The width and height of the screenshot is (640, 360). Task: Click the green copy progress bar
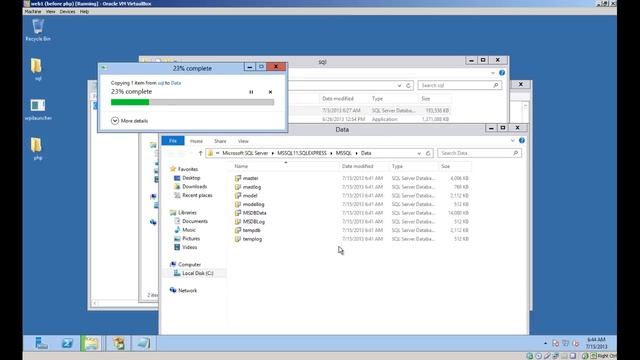pos(192,102)
